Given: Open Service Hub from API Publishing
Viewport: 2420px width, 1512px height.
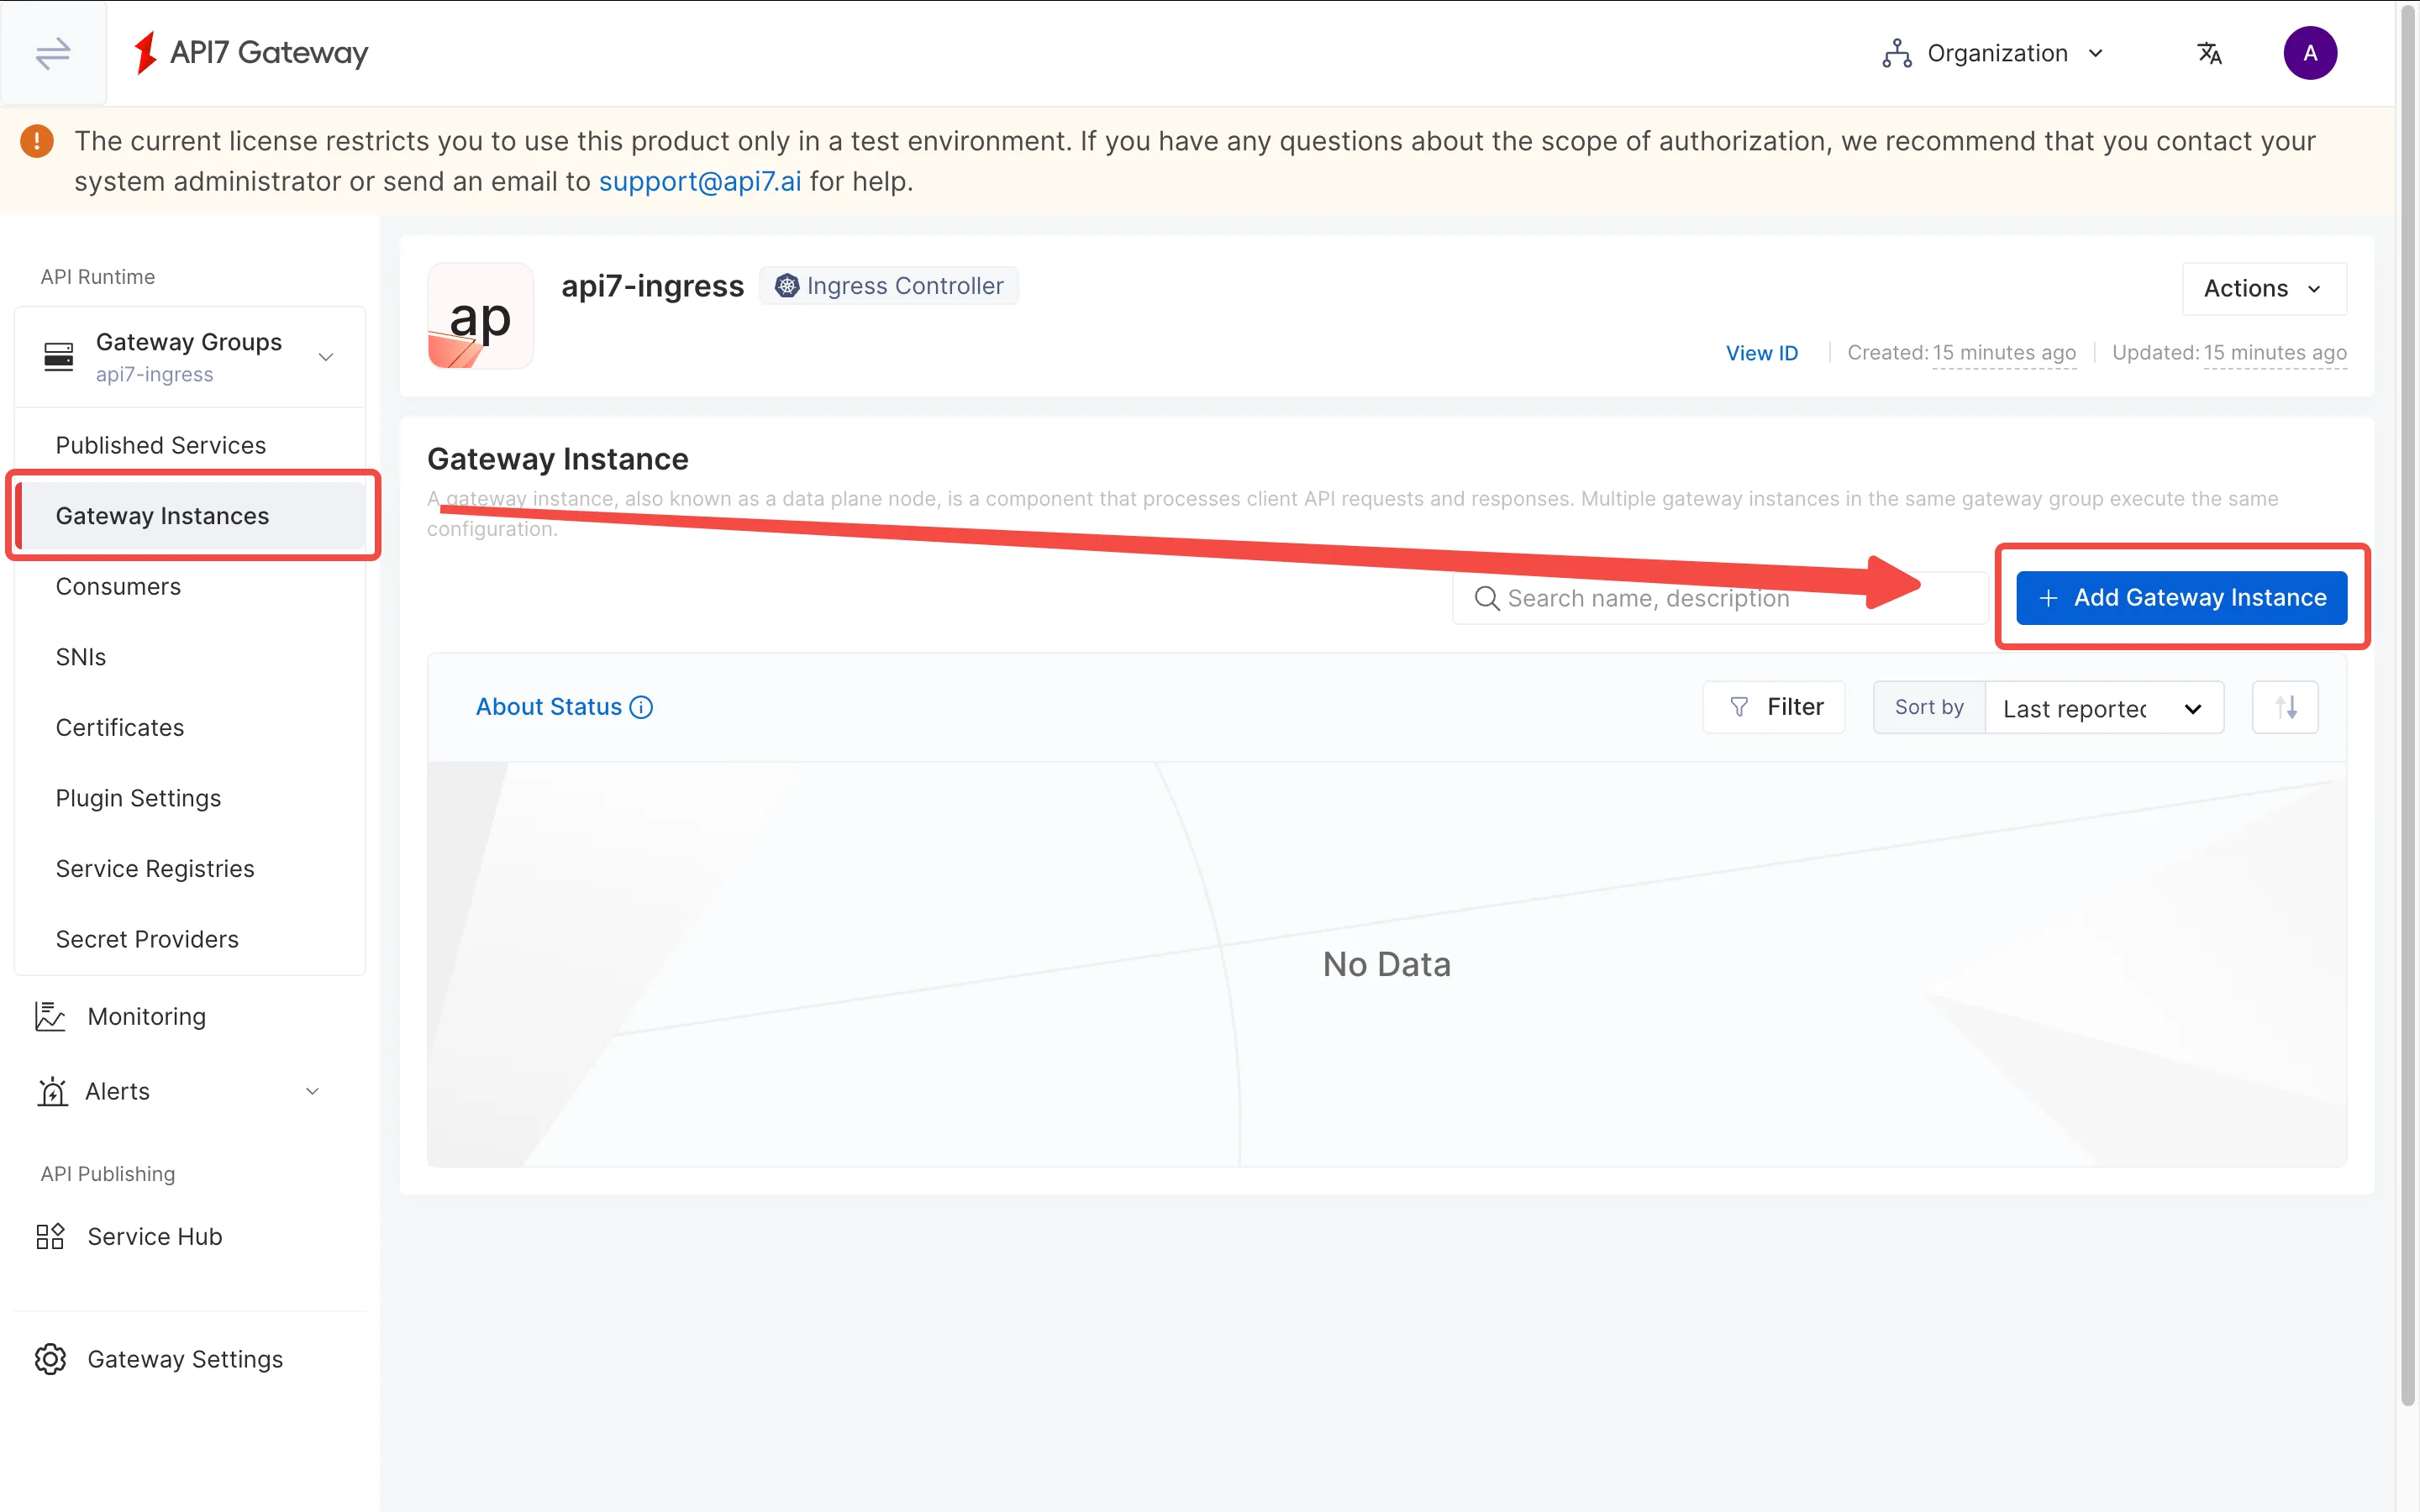Looking at the screenshot, I should tap(154, 1236).
